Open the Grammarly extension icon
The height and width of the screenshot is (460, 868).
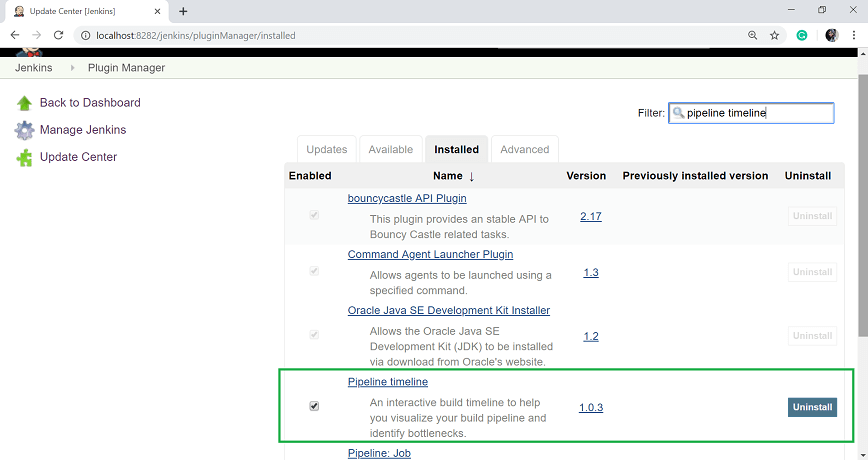(x=801, y=35)
